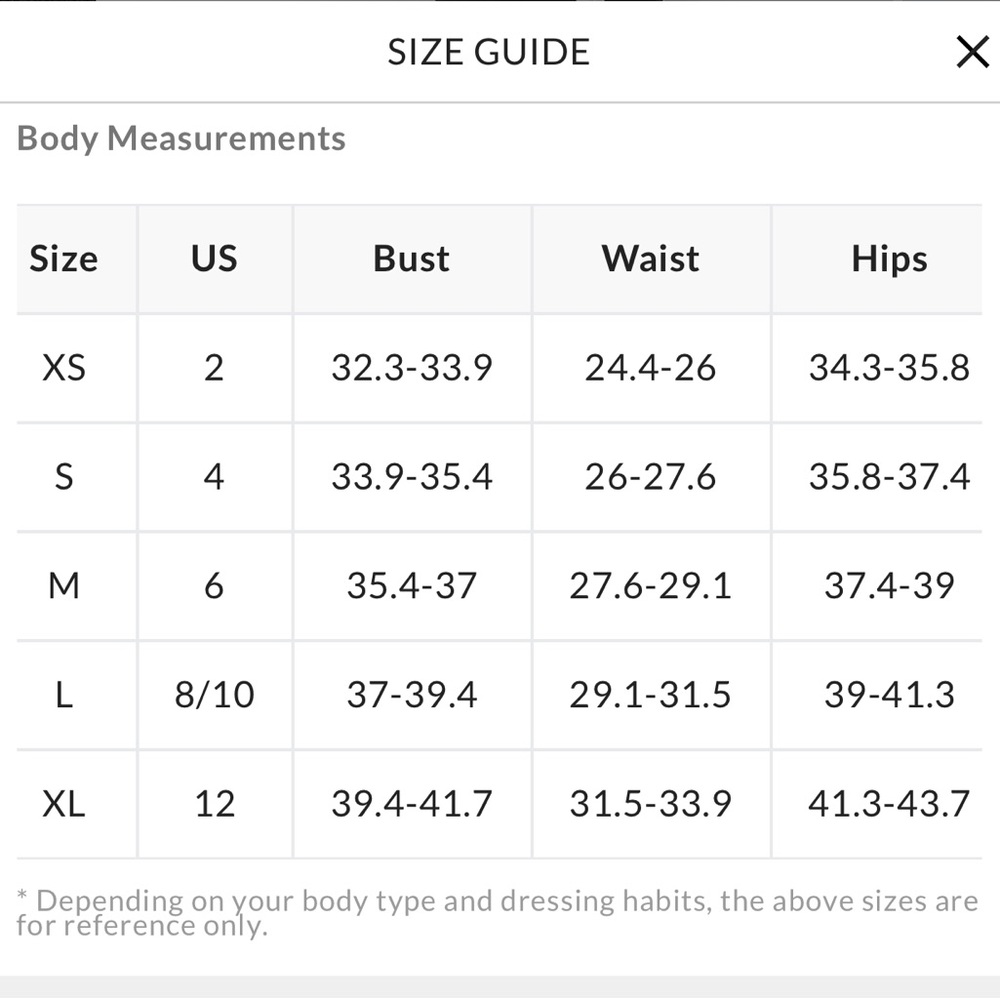Click the Body Measurements heading
Viewport: 1000px width, 1000px height.
pos(181,138)
